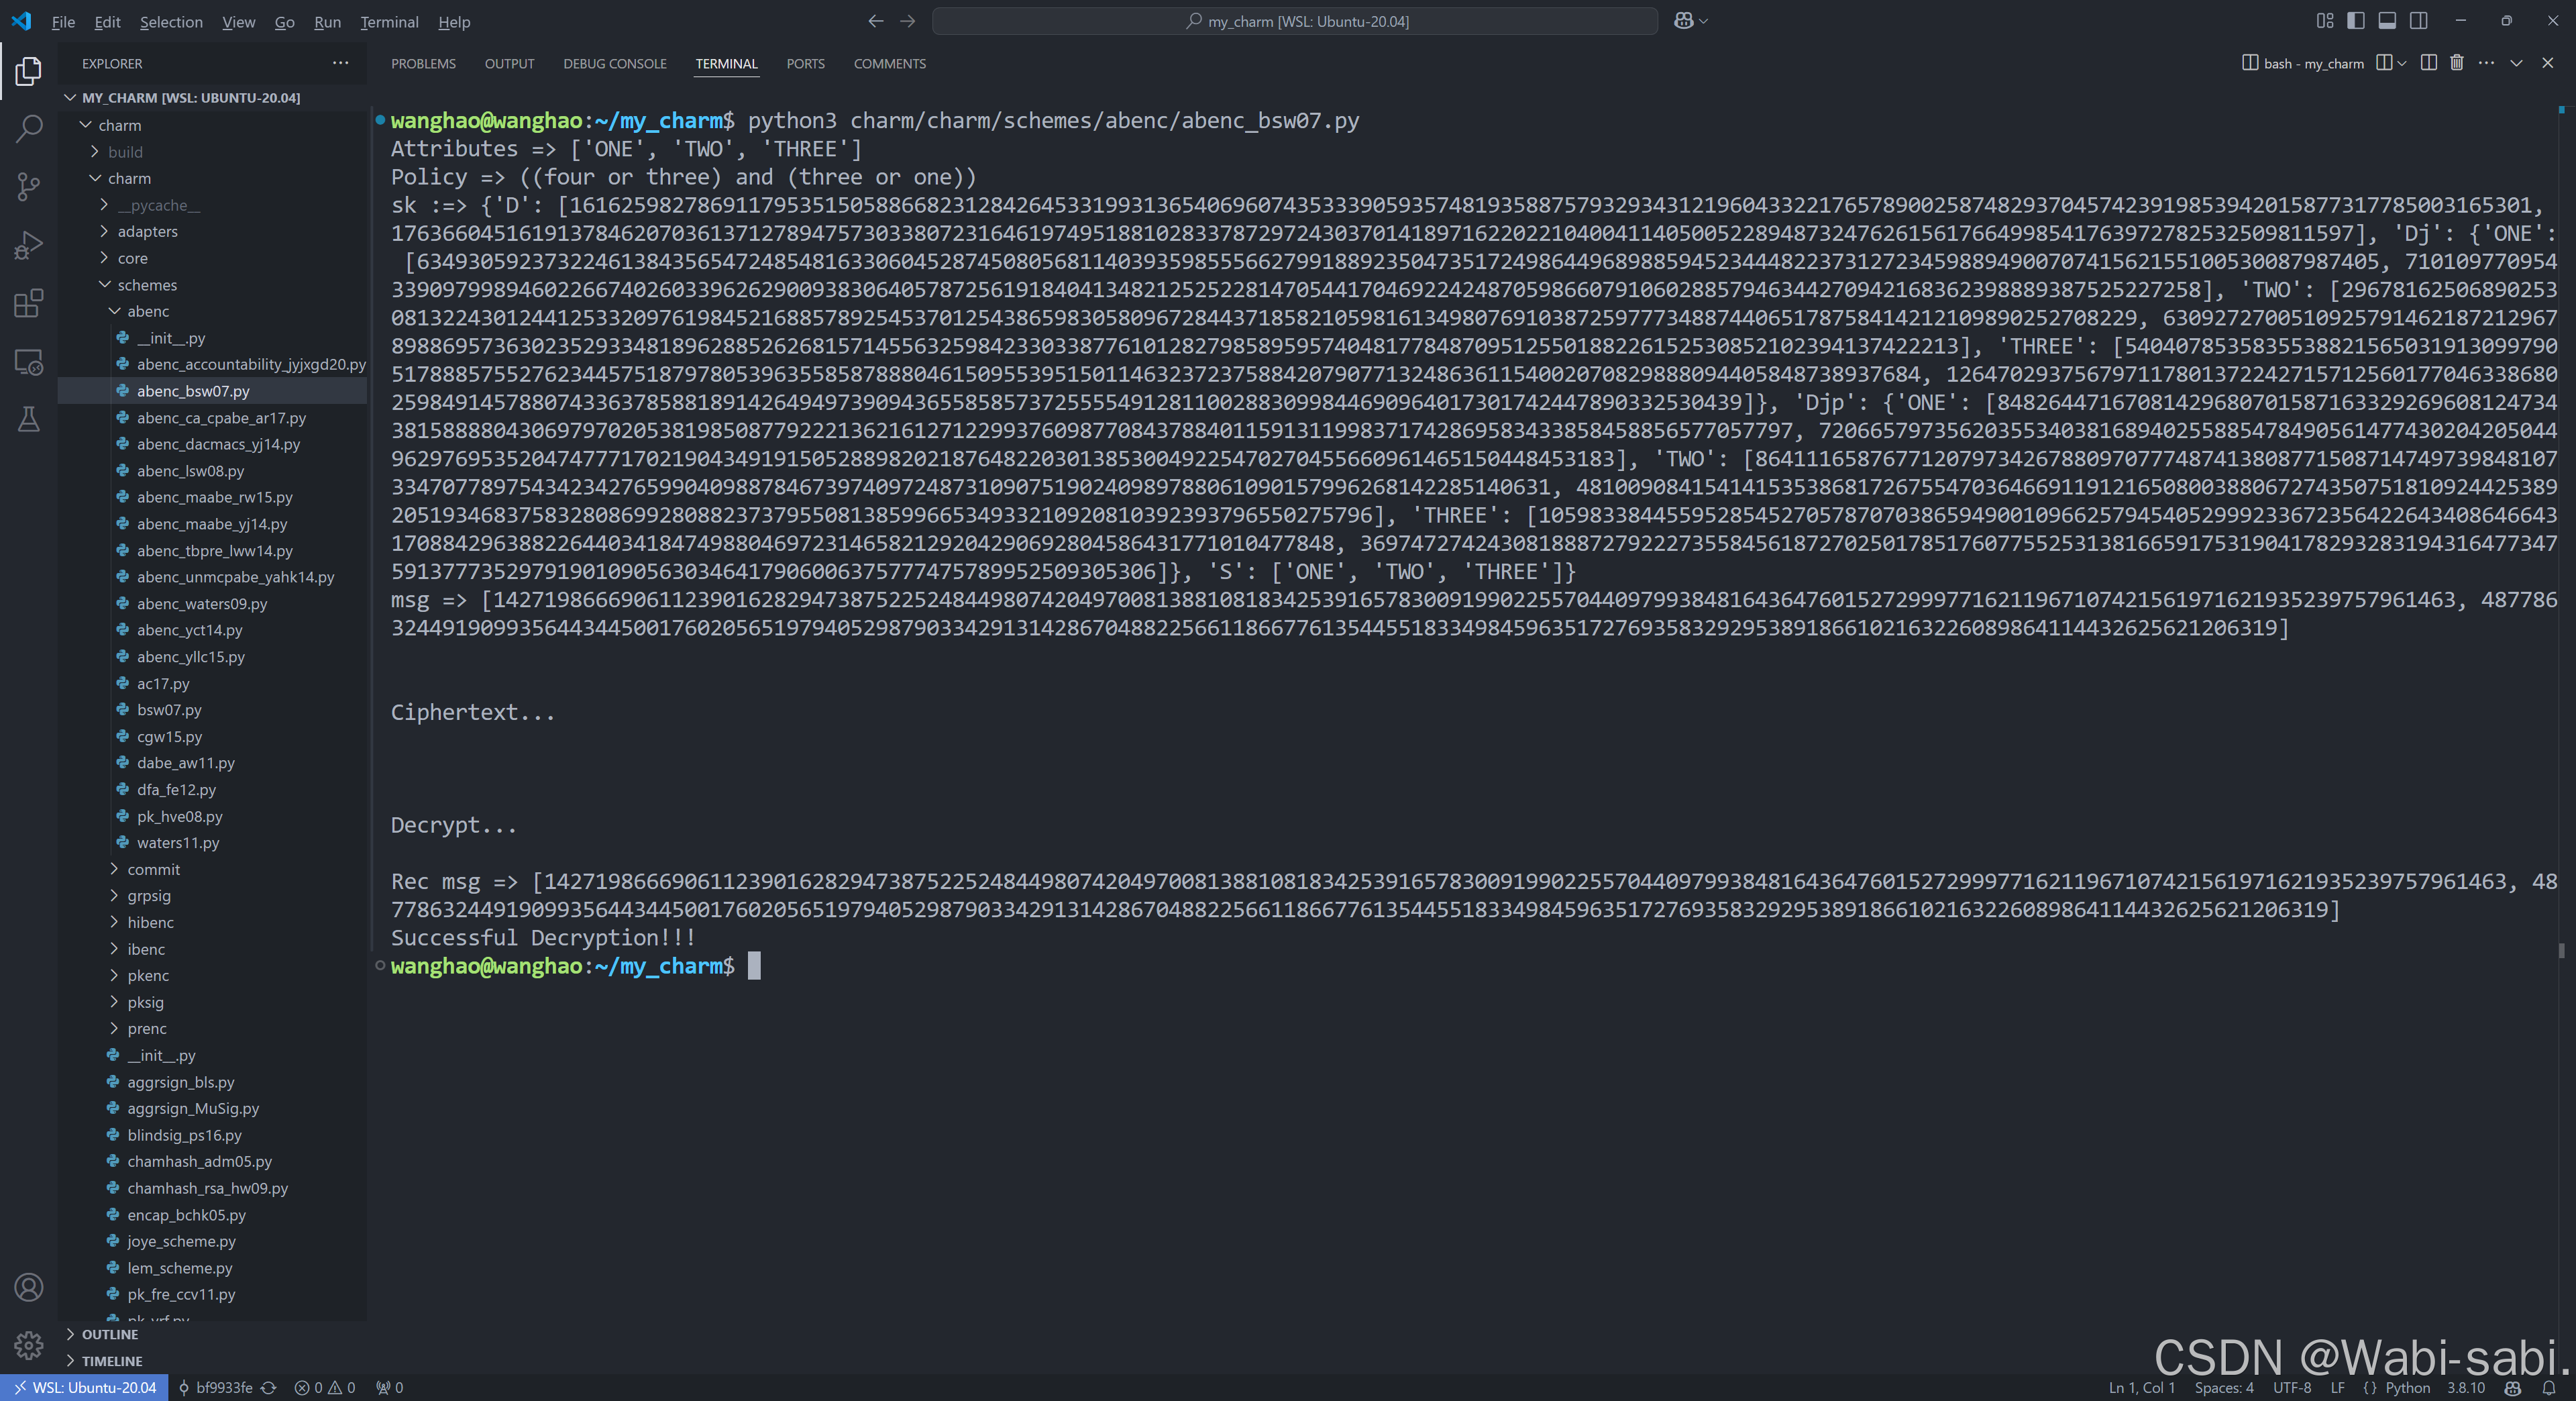Toggle bottom panel visibility

tap(2387, 21)
